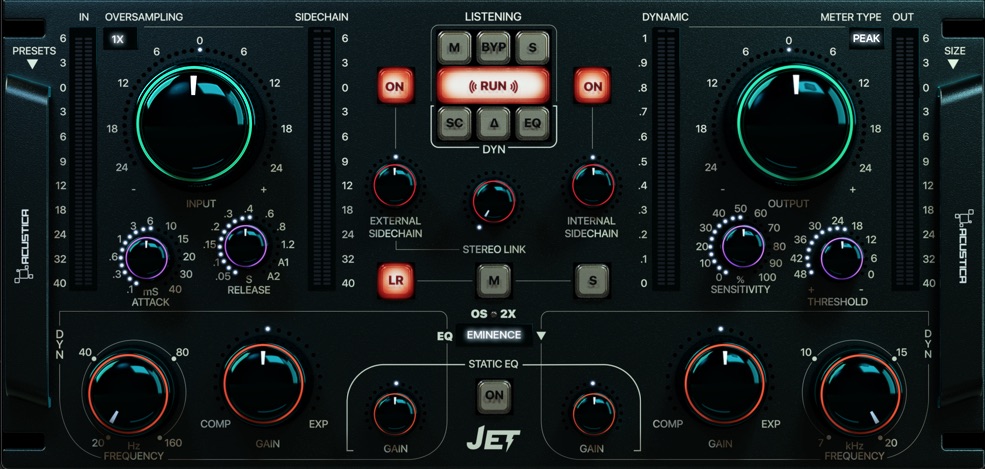Viewport: 985px width, 469px height.
Task: Select the LR channel mode
Action: tap(395, 281)
